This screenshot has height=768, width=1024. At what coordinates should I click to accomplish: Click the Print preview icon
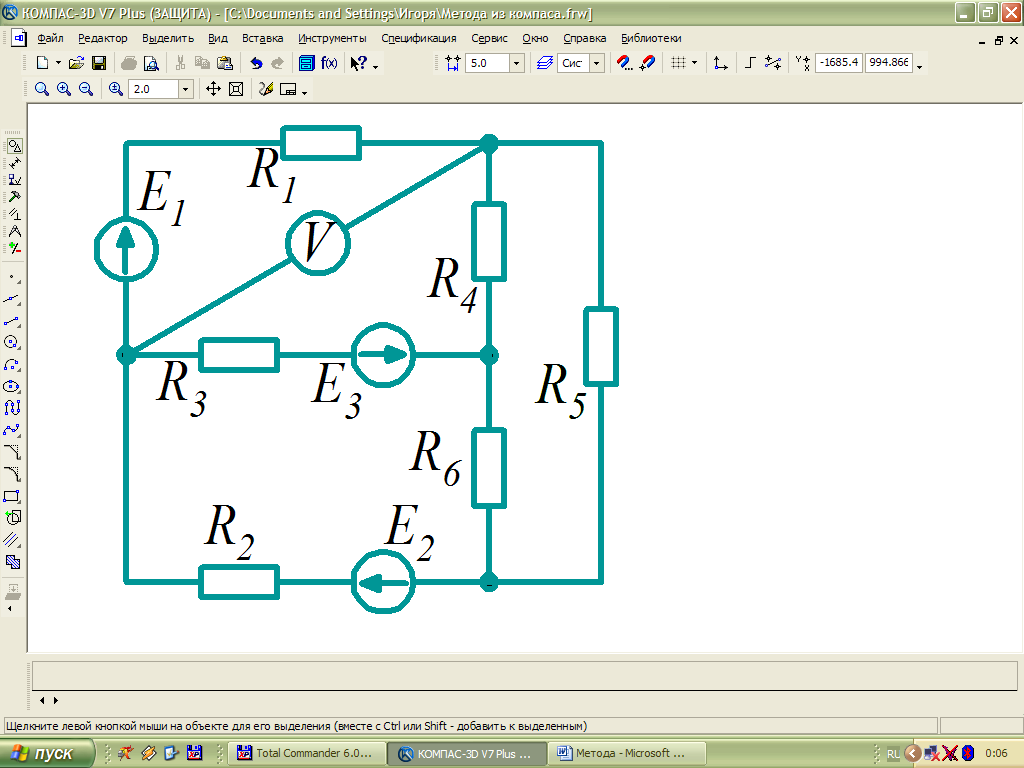(151, 63)
